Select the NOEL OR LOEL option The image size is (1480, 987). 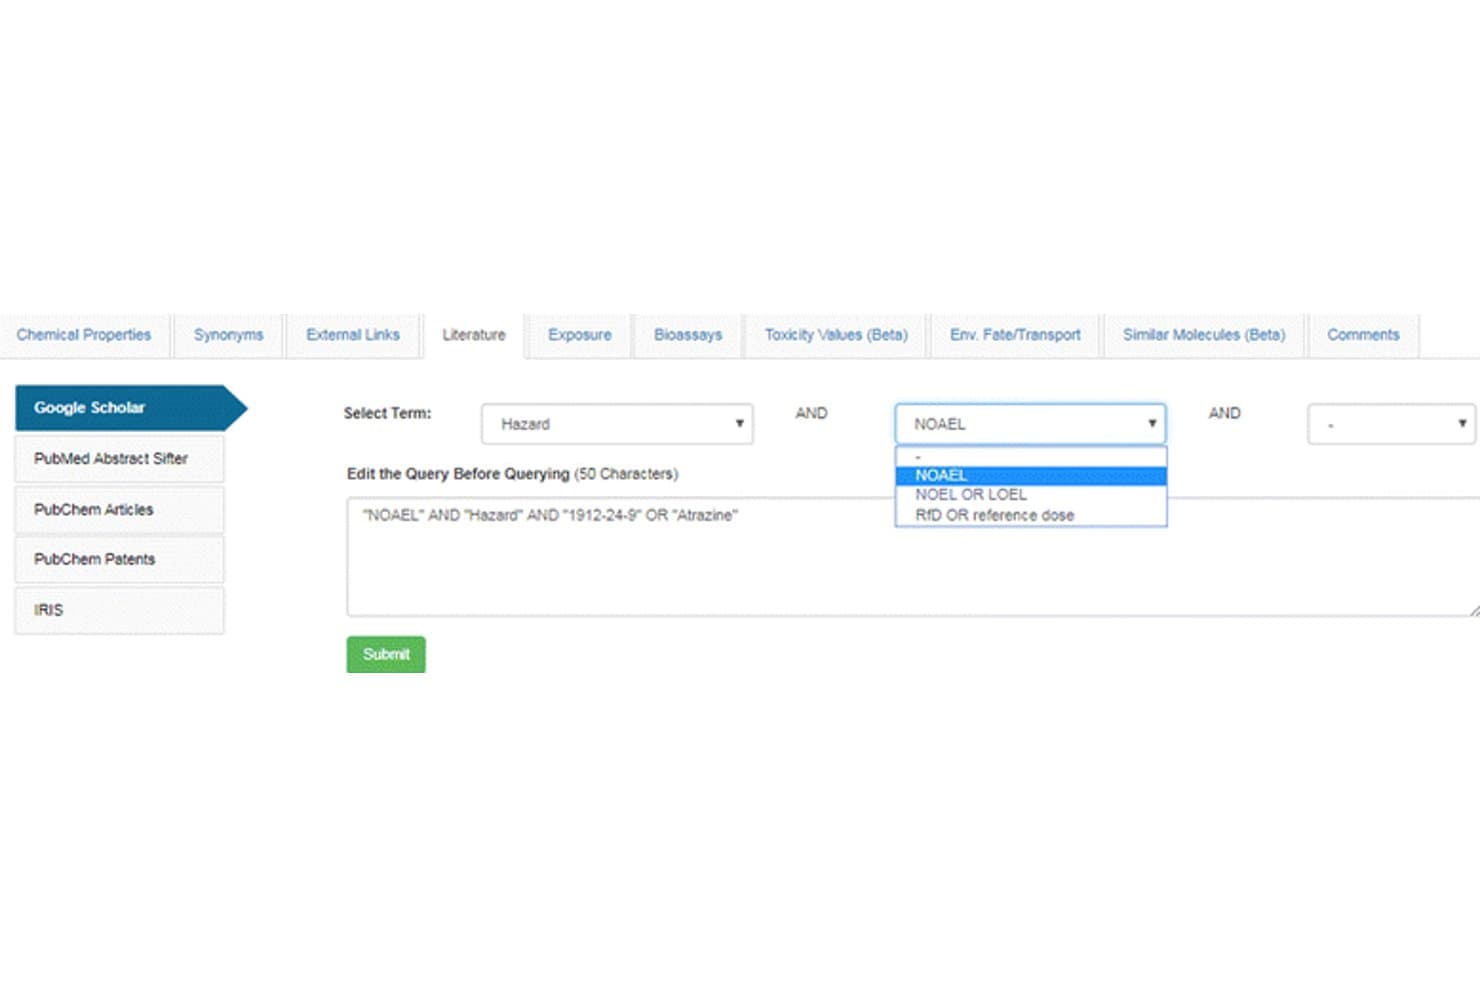click(x=1031, y=495)
